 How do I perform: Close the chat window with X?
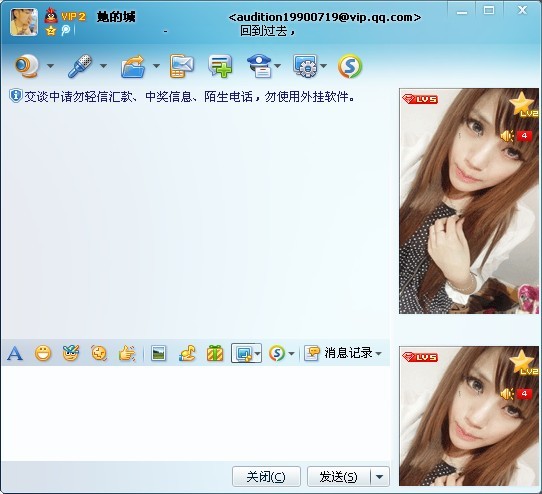[x=522, y=10]
